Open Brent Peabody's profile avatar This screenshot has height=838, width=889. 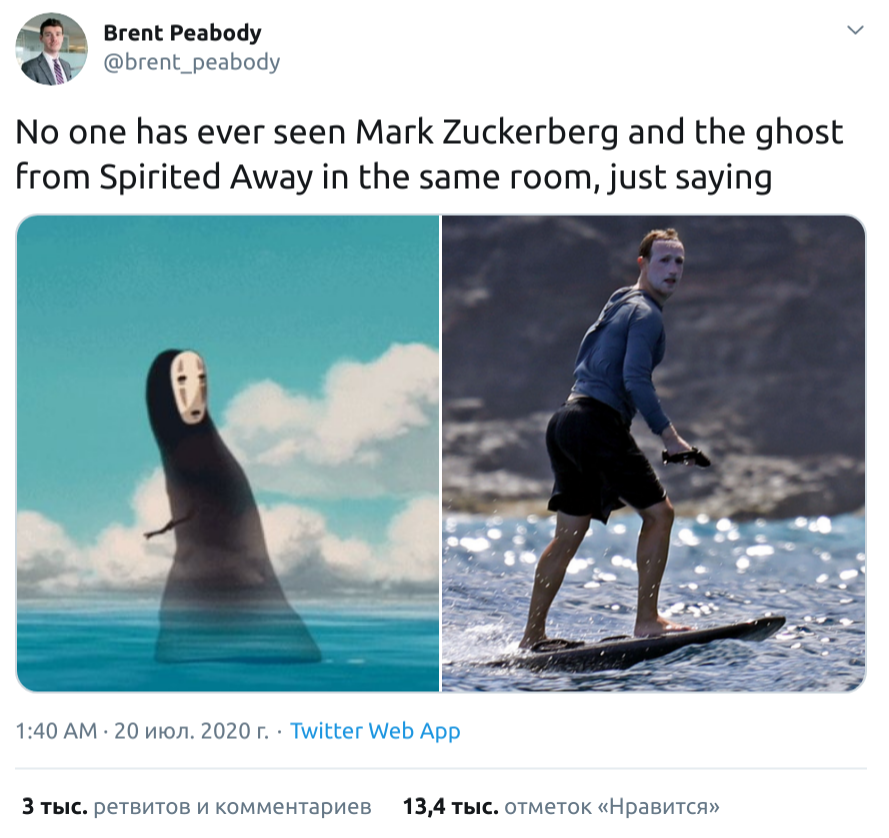[51, 49]
